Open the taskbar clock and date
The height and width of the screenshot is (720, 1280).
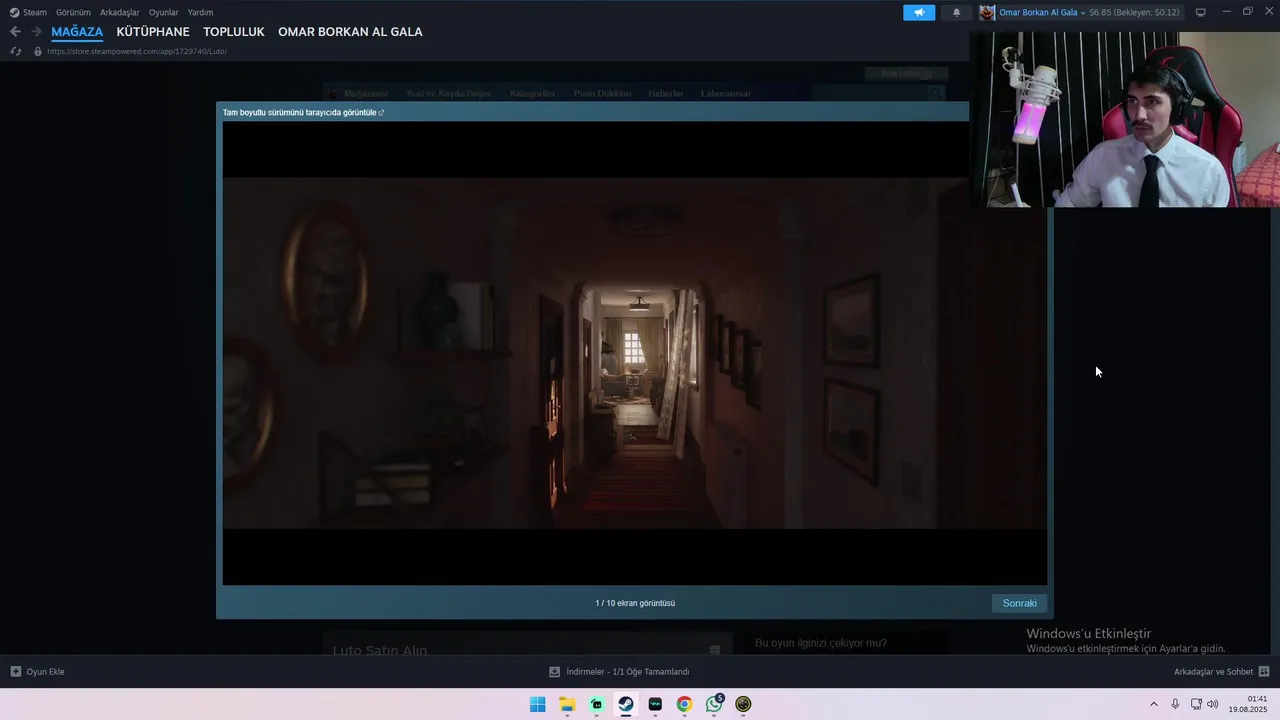[x=1249, y=704]
